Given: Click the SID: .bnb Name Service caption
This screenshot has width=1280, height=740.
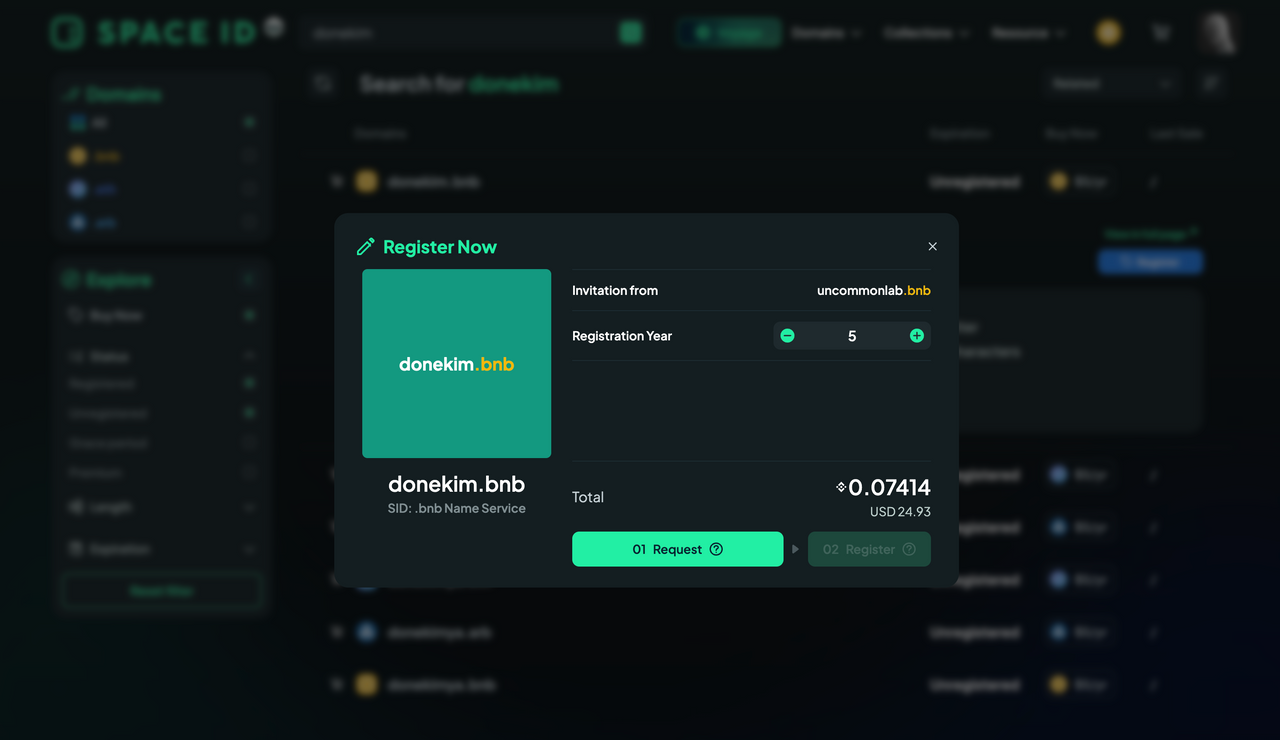Looking at the screenshot, I should (x=456, y=508).
